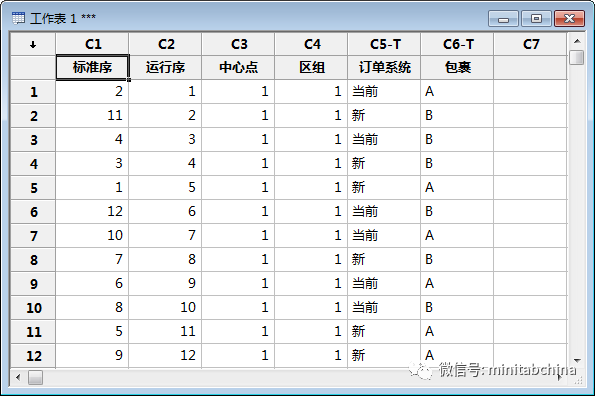Click 中心点 cell in row 11

(x=238, y=332)
